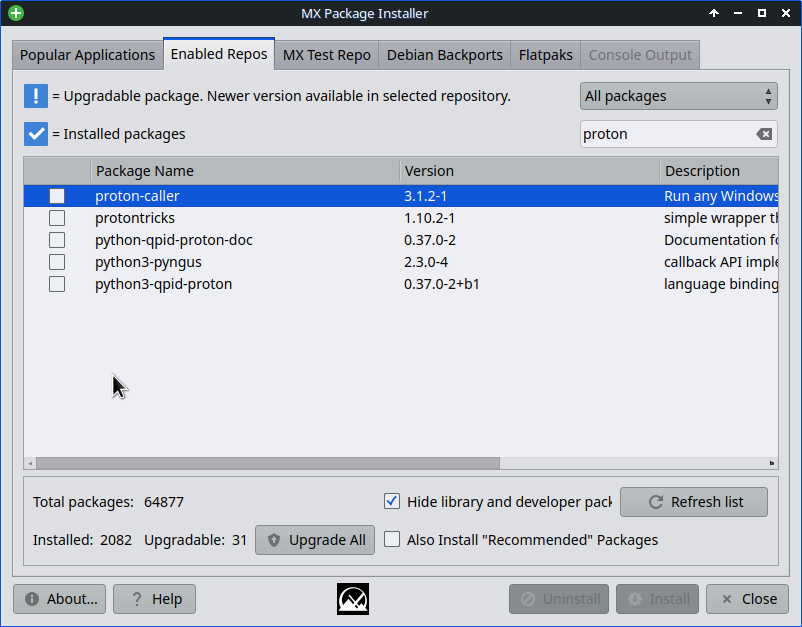Close window using title bar X
Screen dimensions: 802x627
[x=786, y=13]
